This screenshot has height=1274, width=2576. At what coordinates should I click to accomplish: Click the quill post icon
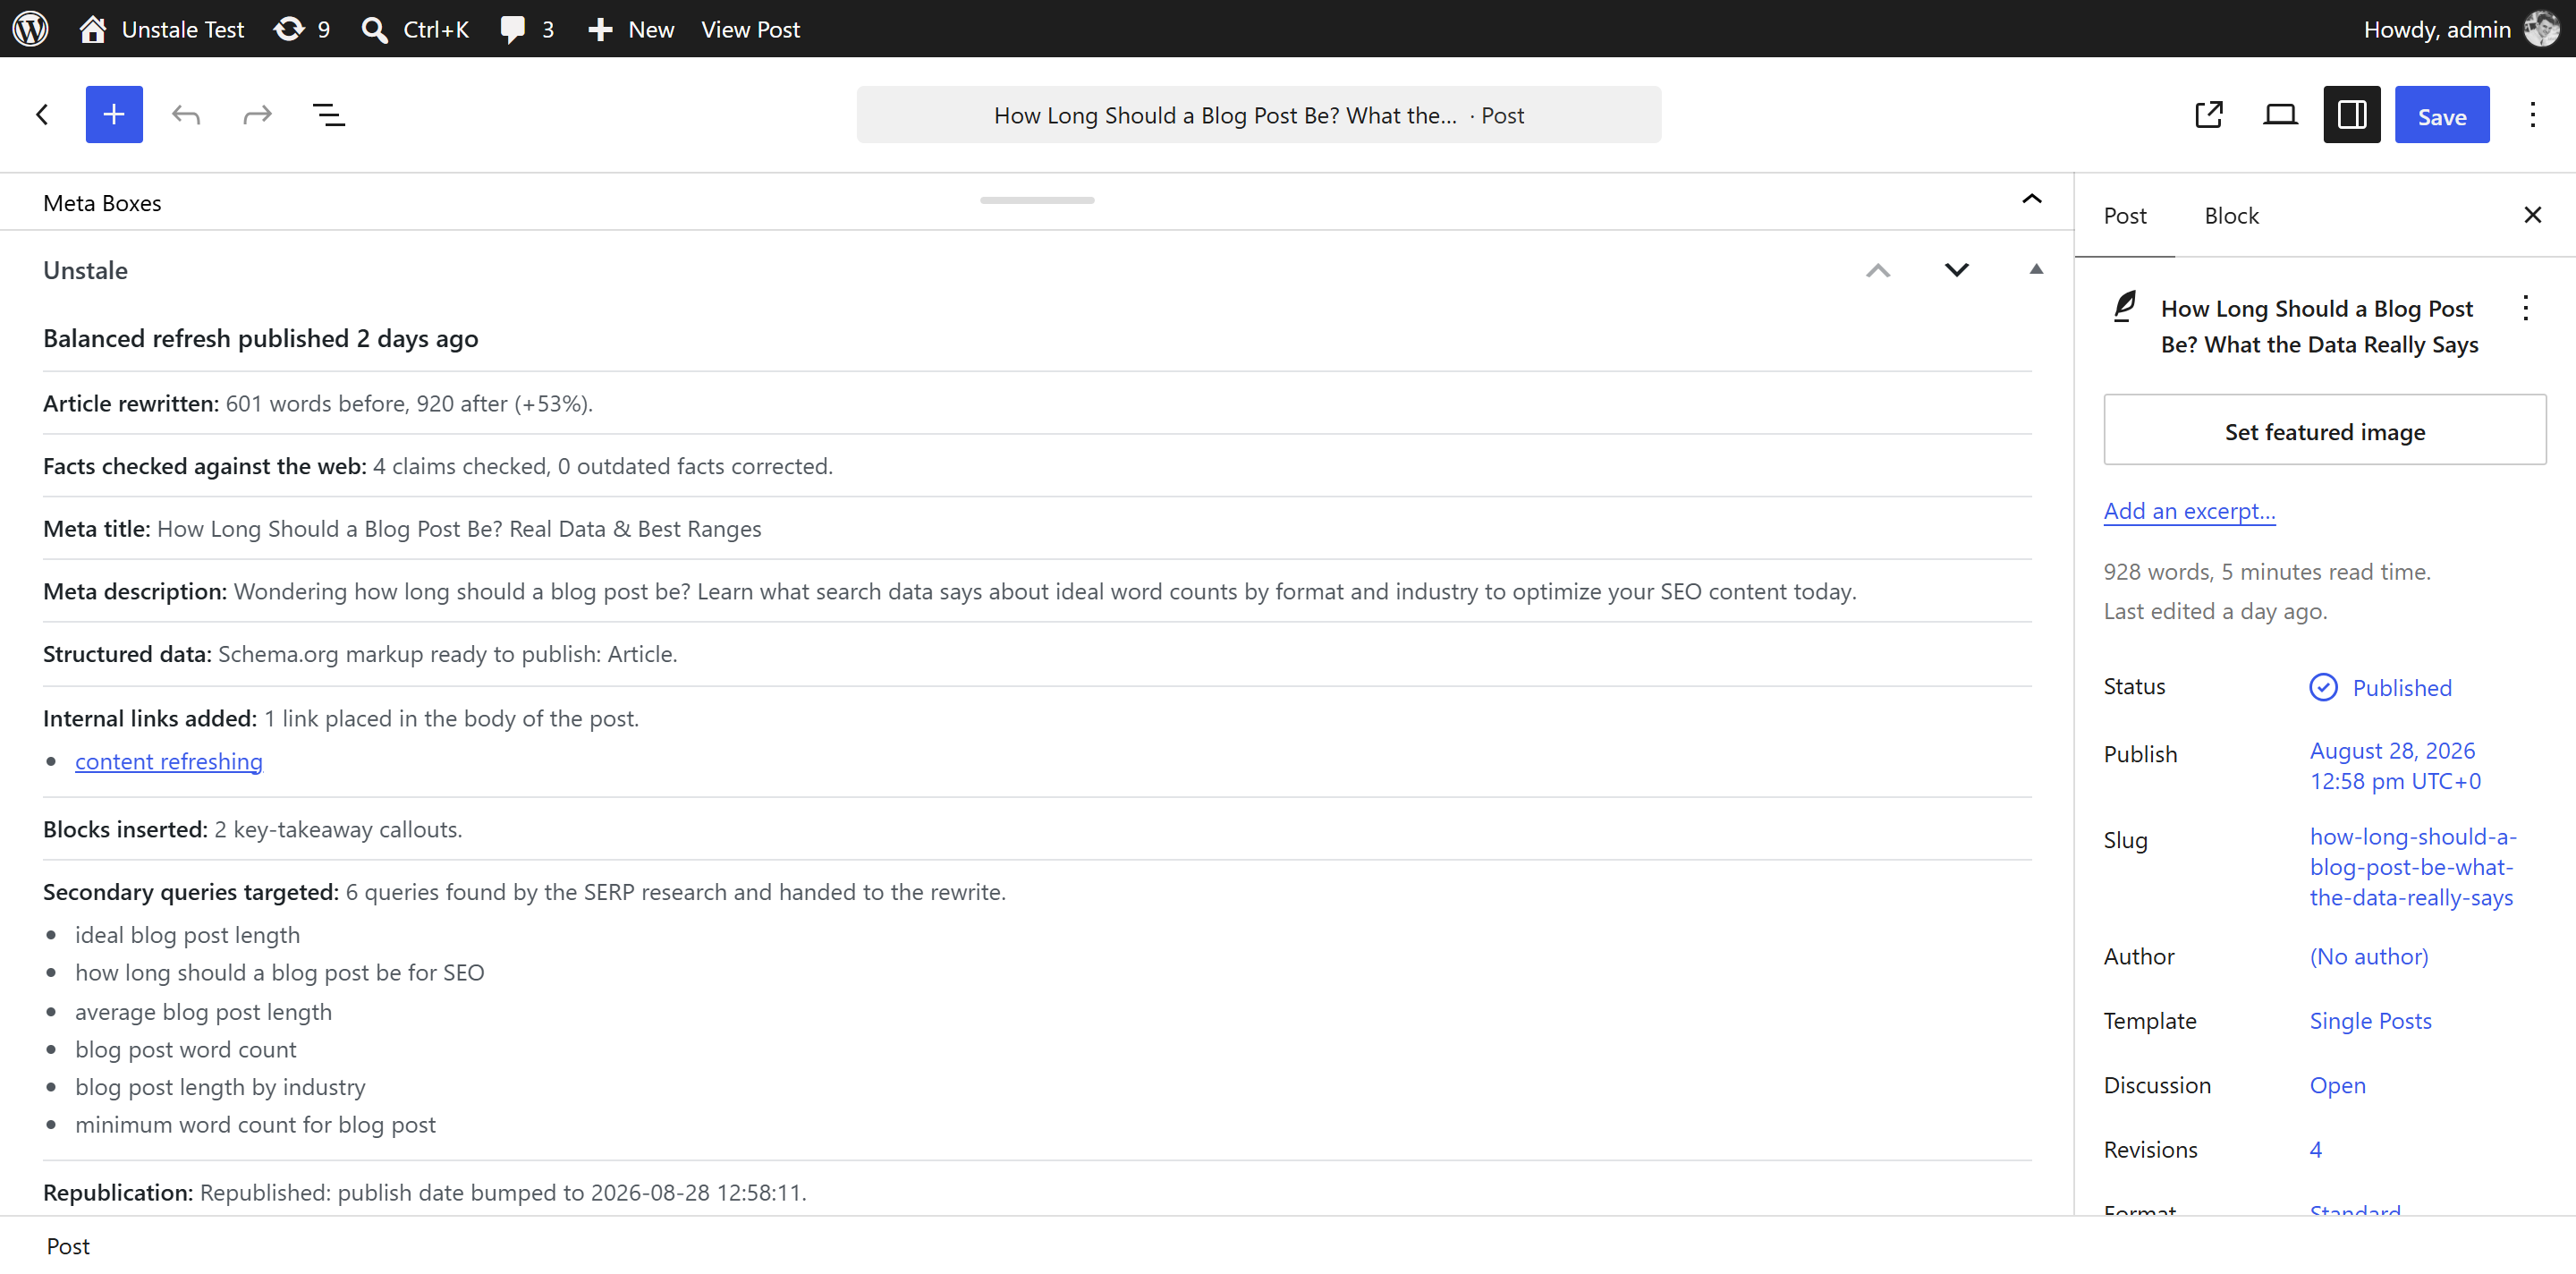pos(2124,307)
